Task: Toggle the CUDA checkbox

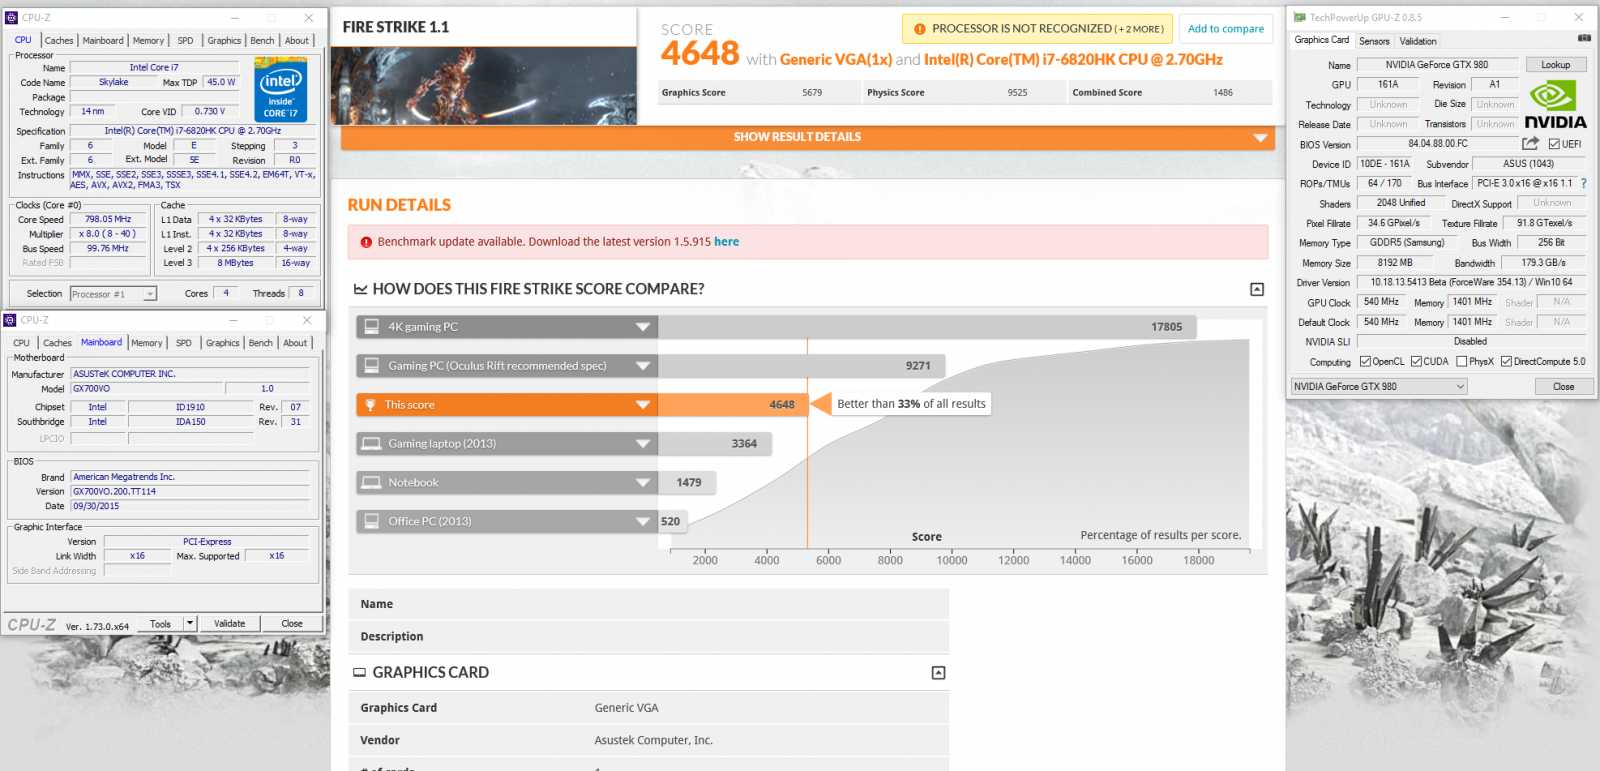Action: coord(1416,362)
